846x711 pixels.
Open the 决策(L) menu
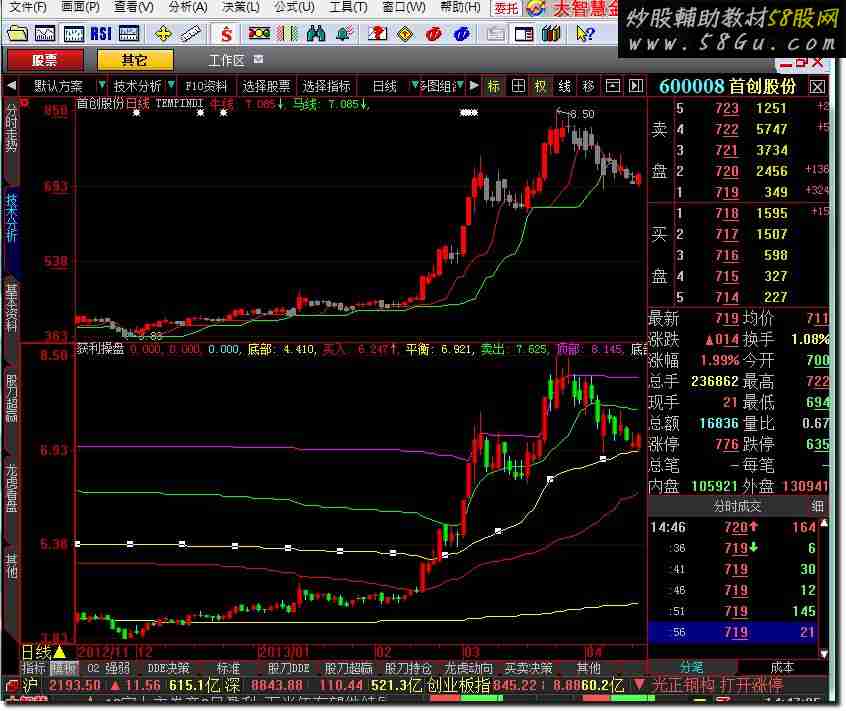241,8
